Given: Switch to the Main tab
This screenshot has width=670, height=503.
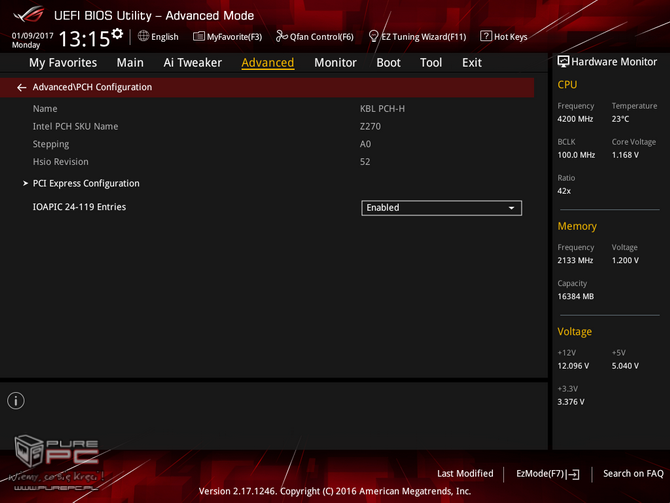Looking at the screenshot, I should tap(130, 63).
